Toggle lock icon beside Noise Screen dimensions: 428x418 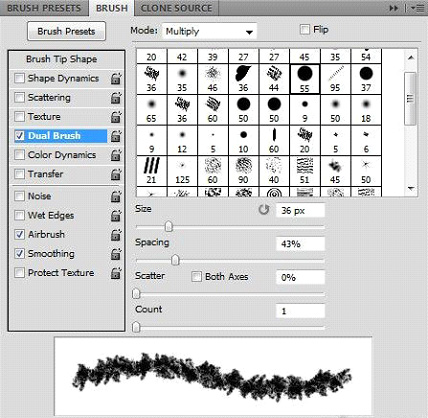[x=116, y=196]
